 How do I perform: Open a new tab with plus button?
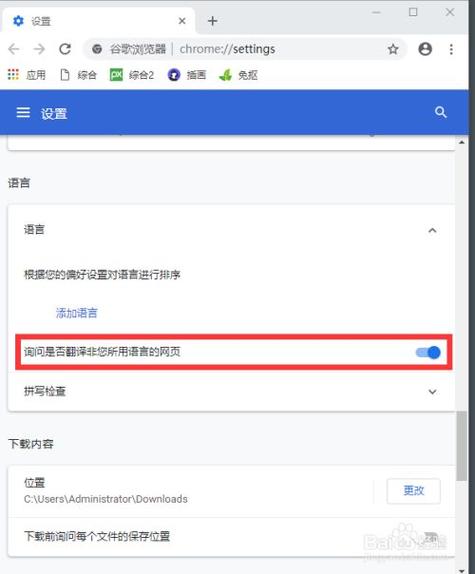click(x=212, y=21)
